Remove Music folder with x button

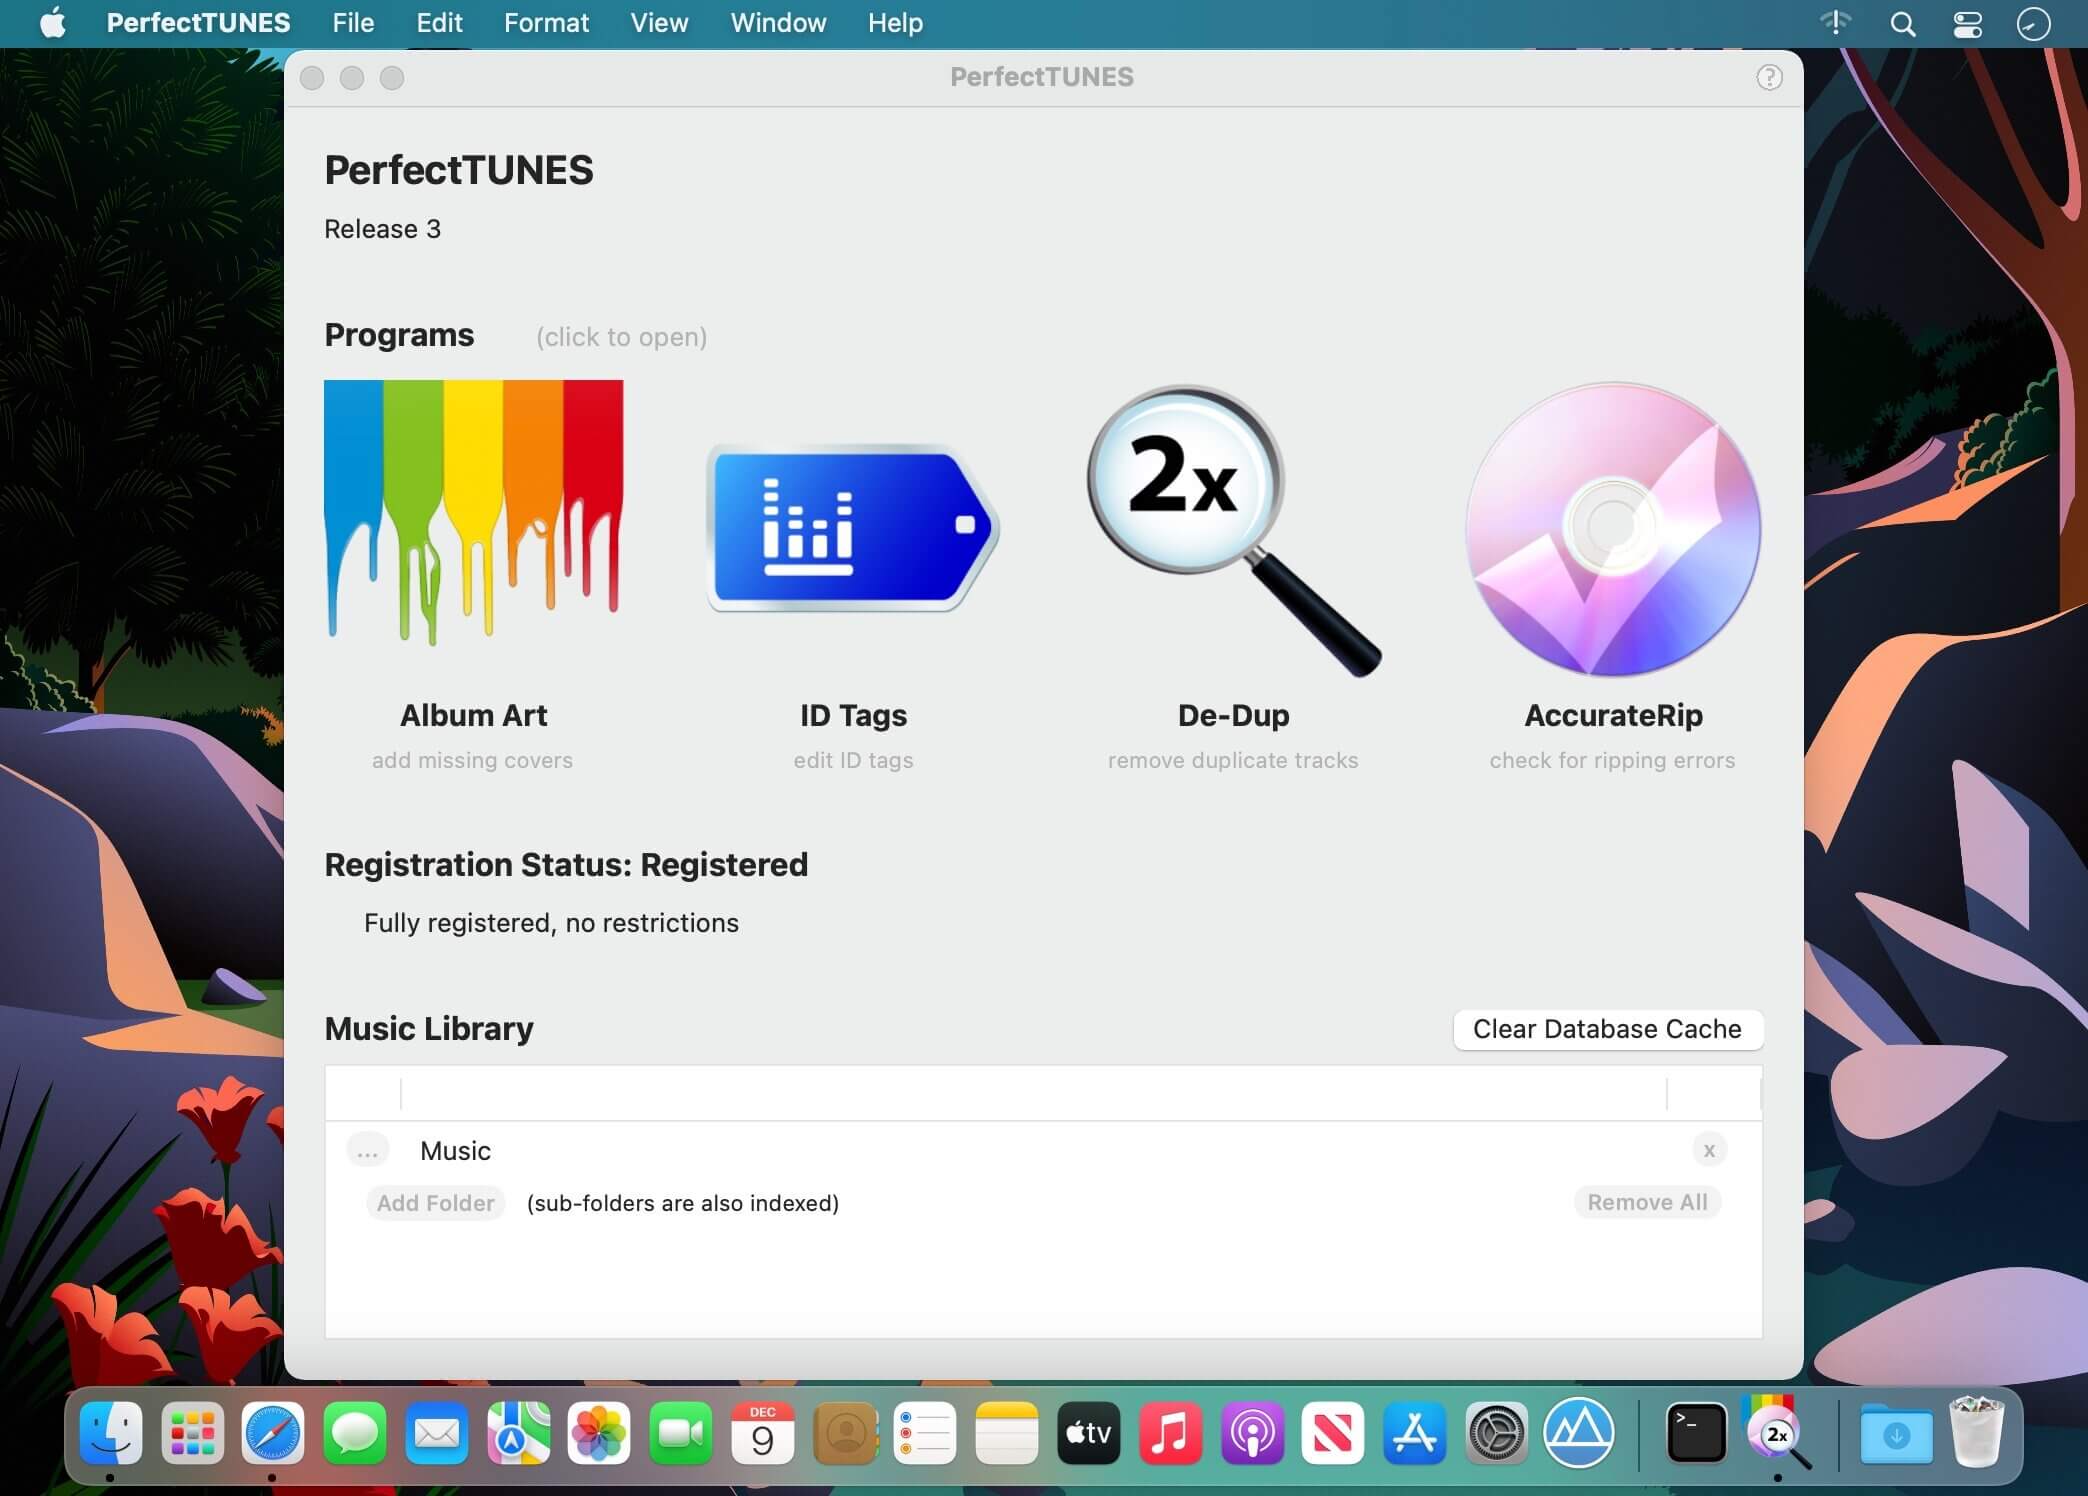coord(1709,1150)
